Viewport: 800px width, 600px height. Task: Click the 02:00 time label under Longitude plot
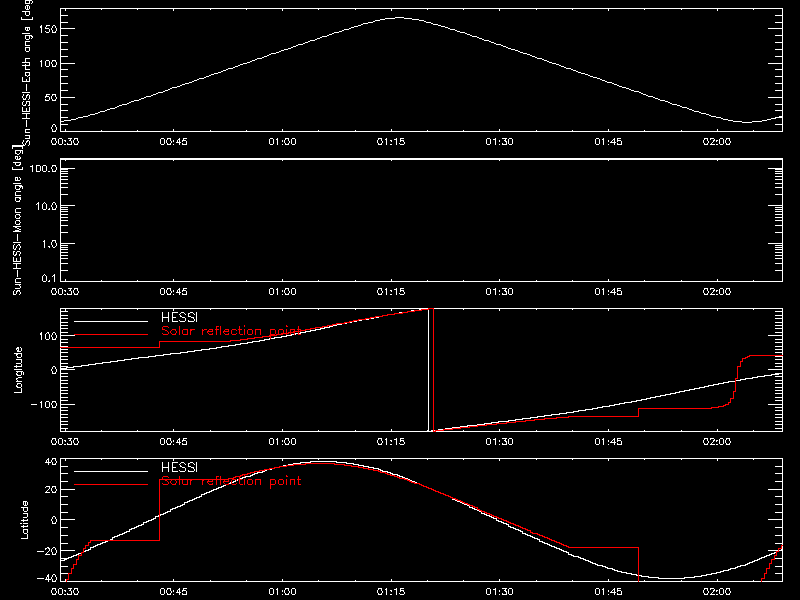(x=717, y=442)
